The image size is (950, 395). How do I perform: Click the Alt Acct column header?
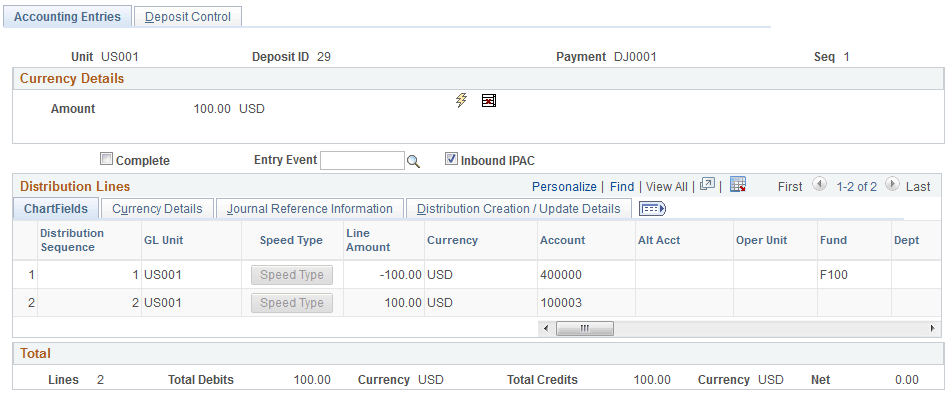(x=659, y=240)
